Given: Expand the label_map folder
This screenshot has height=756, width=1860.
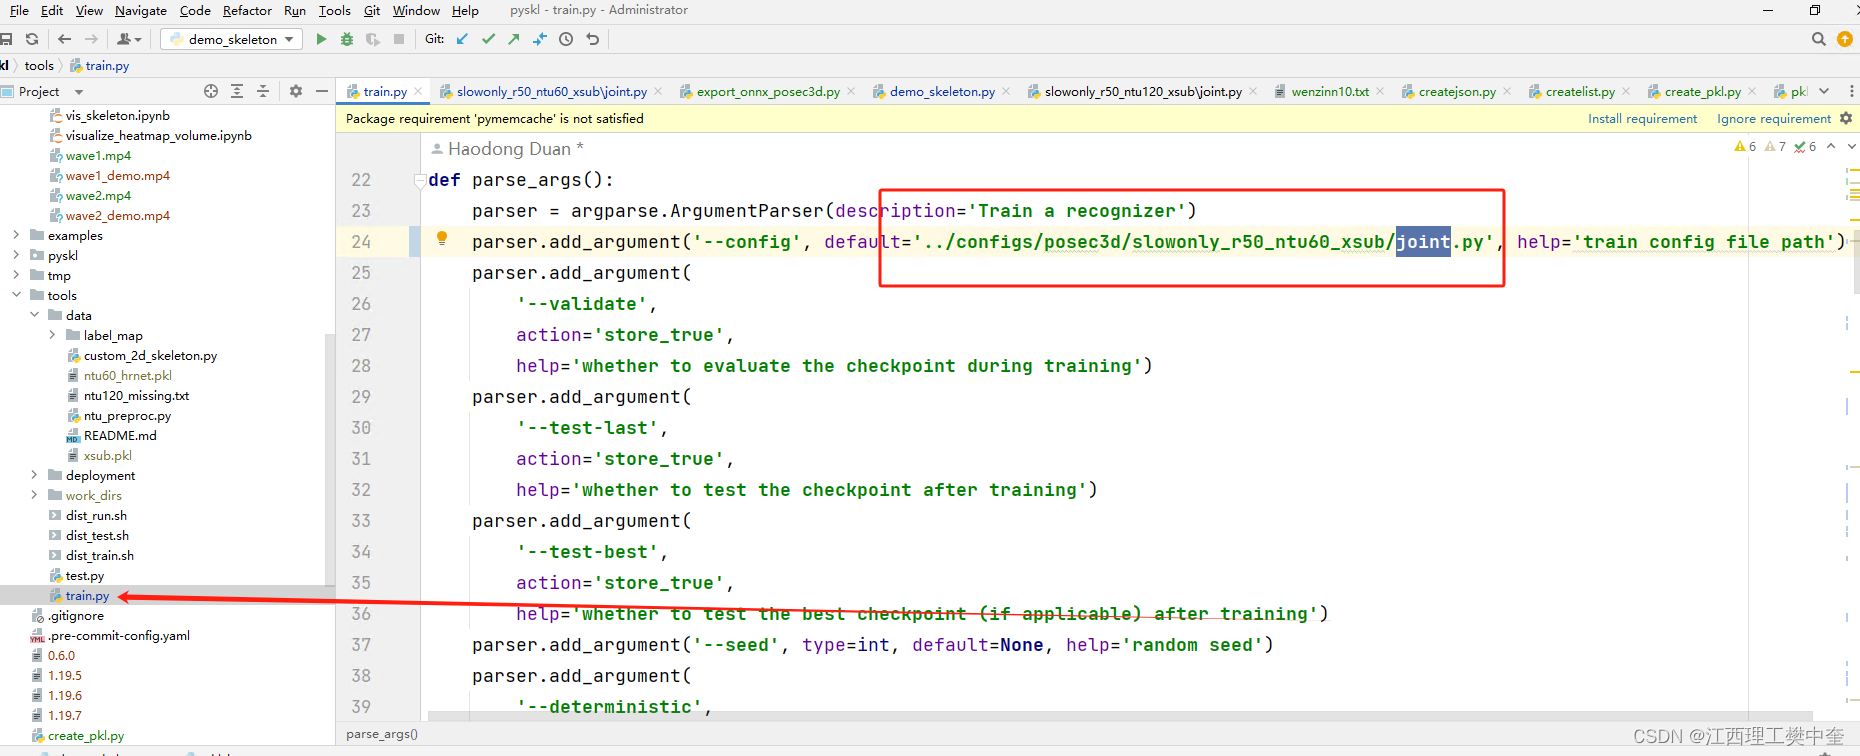Looking at the screenshot, I should pyautogui.click(x=52, y=335).
